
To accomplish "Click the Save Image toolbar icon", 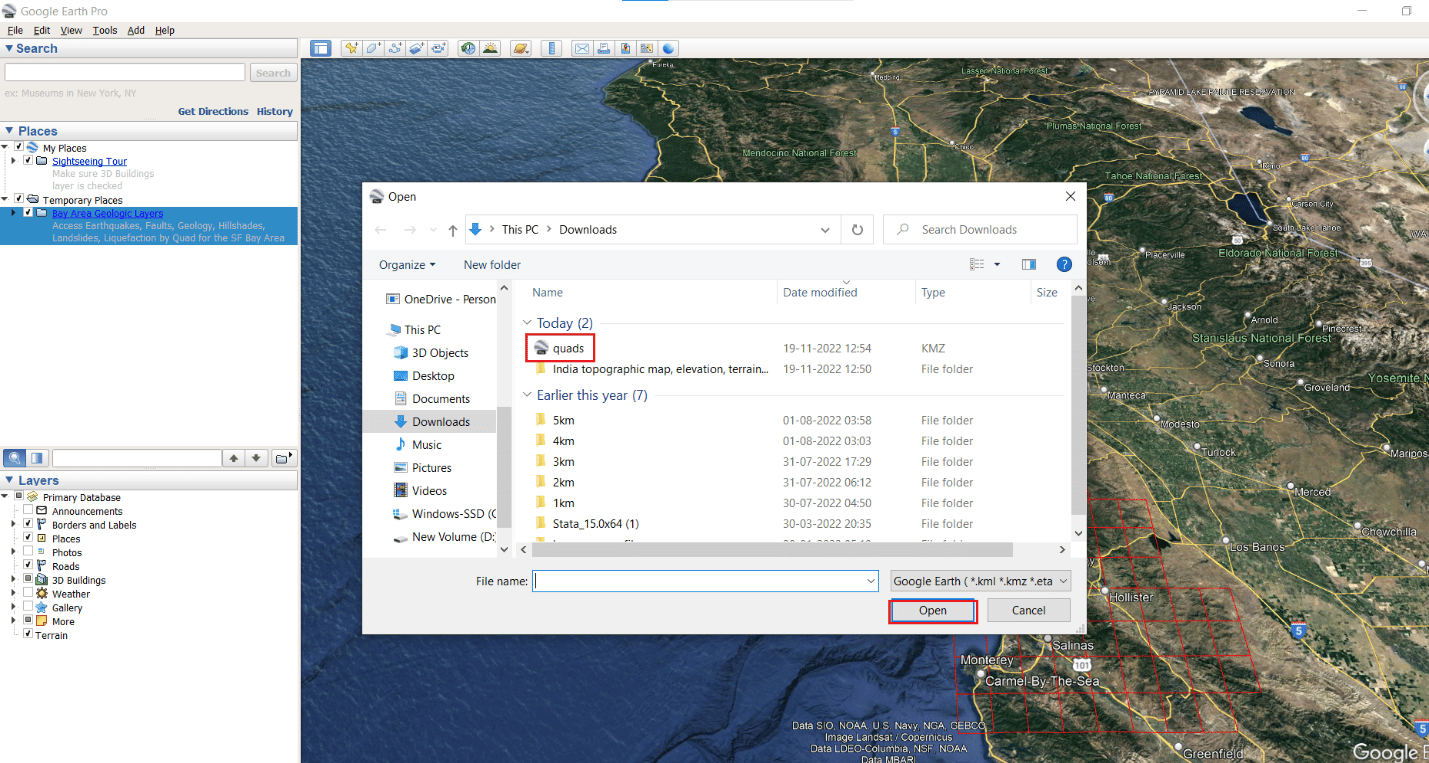I will (626, 48).
